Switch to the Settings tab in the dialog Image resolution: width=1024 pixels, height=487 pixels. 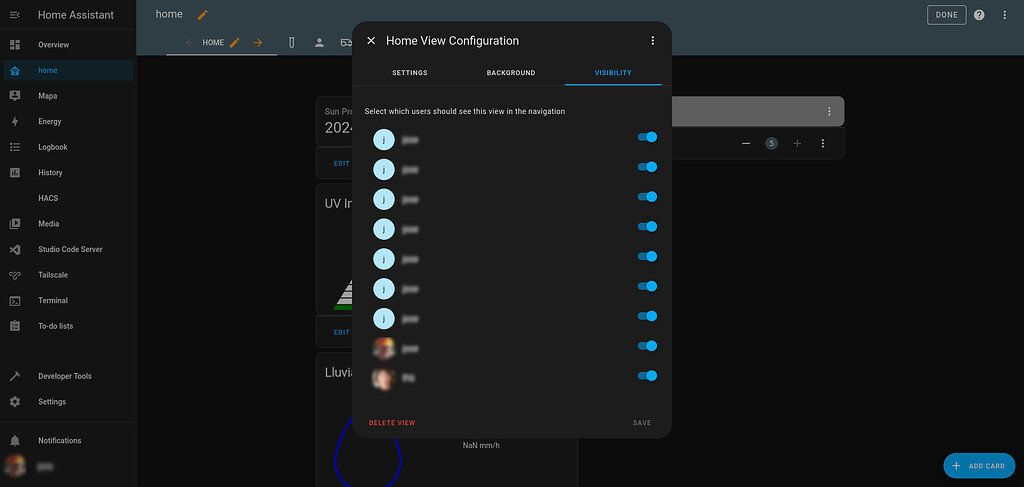click(409, 72)
